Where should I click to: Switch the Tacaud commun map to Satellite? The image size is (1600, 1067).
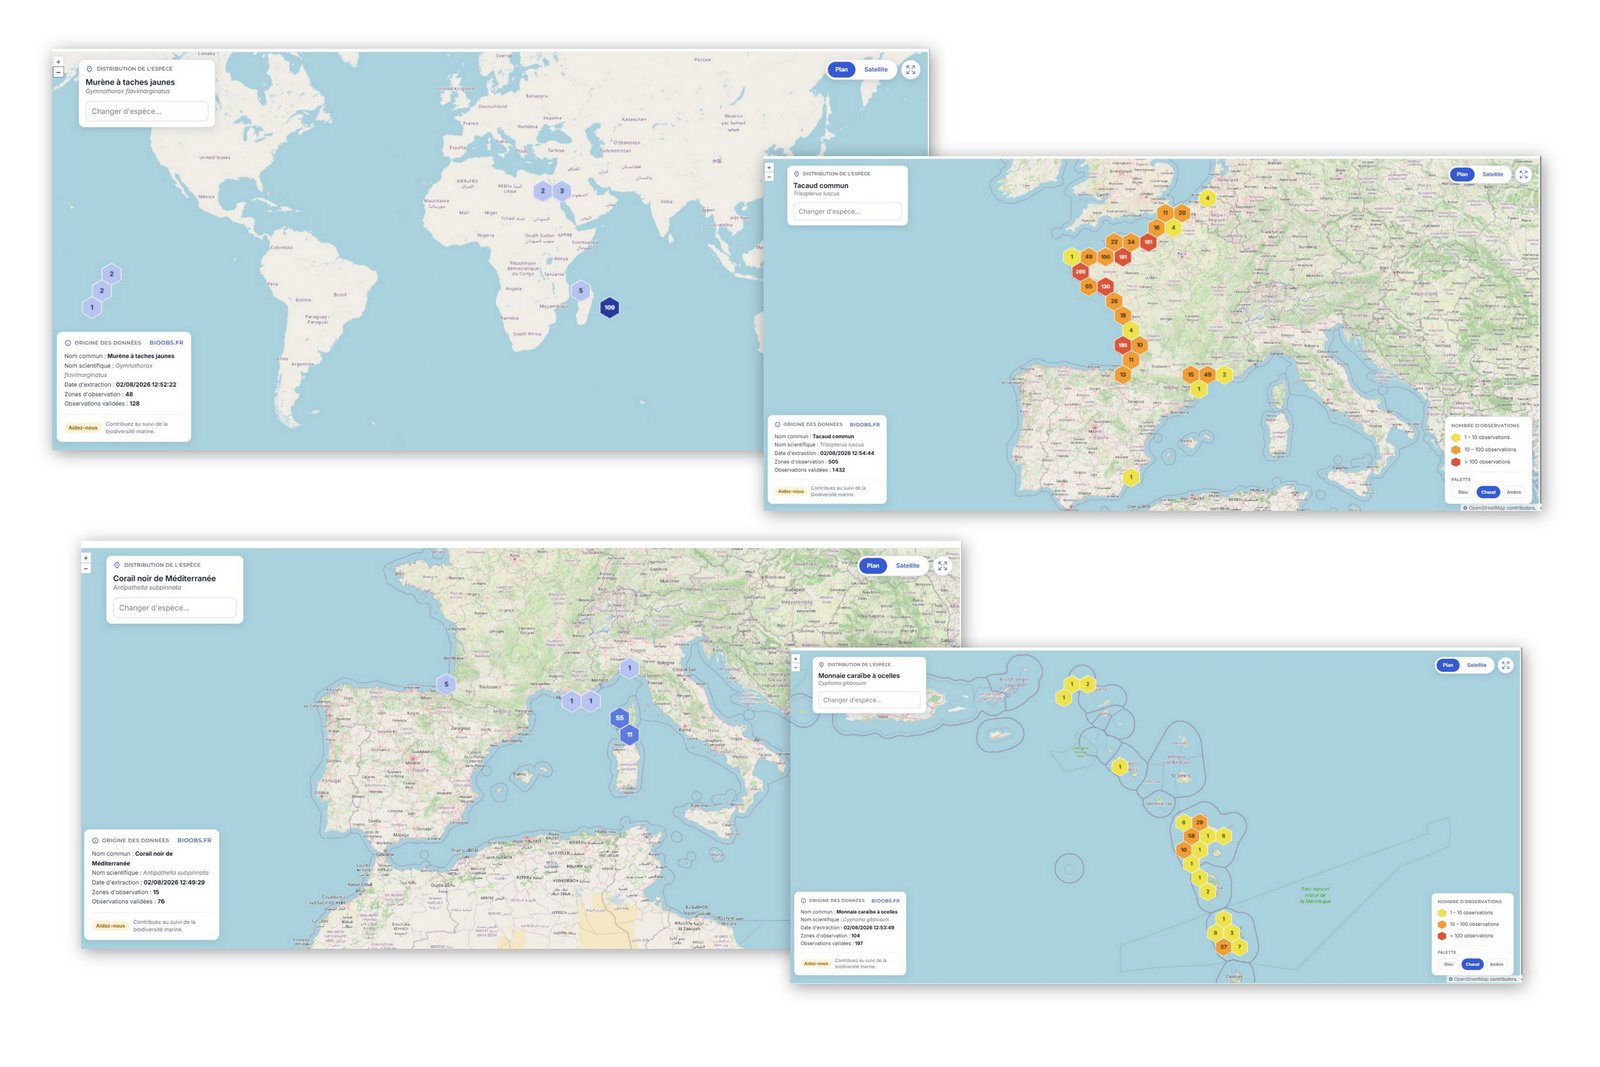coord(1492,174)
